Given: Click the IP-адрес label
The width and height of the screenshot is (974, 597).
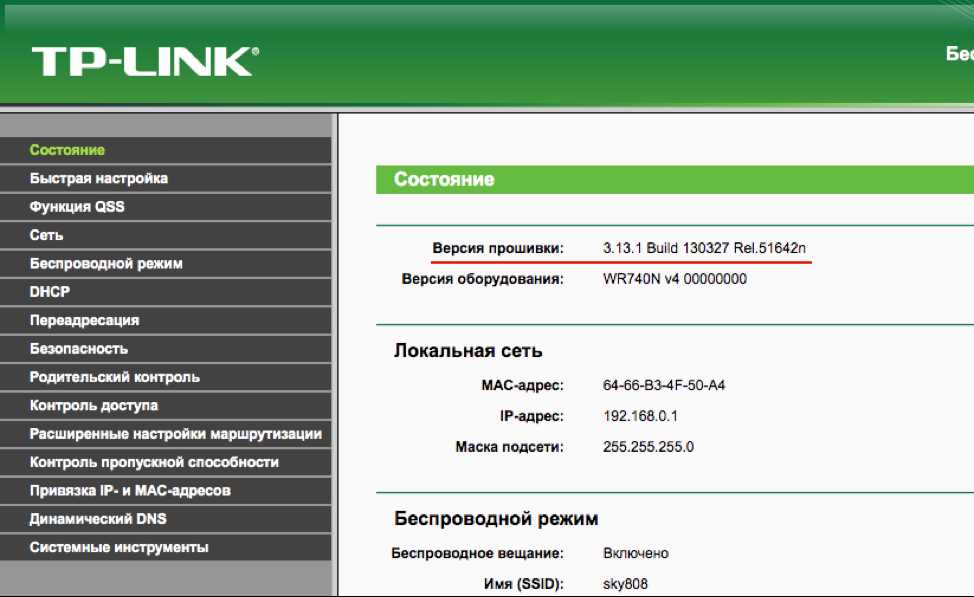Looking at the screenshot, I should click(x=532, y=416).
